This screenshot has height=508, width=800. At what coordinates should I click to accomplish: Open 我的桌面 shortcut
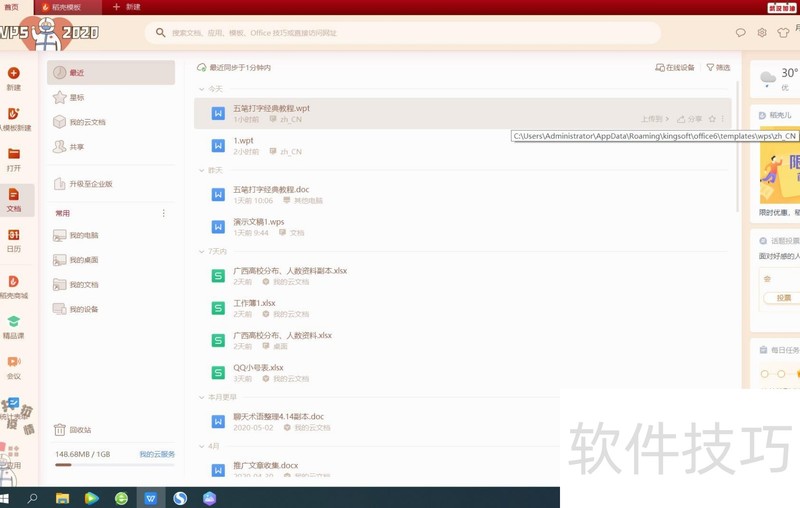[111, 260]
